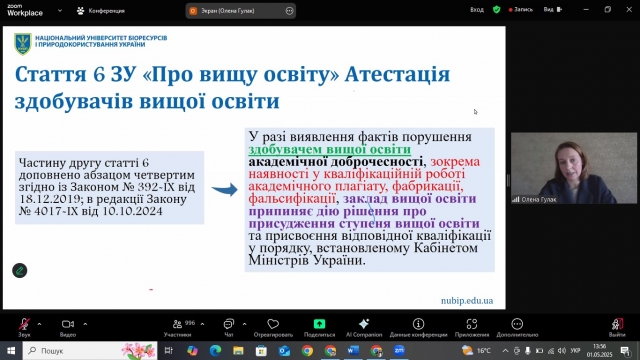Screen dimensions: 640x360
Task: Open the Zoom Workplace dropdown chevron
Action: pyautogui.click(x=60, y=11)
